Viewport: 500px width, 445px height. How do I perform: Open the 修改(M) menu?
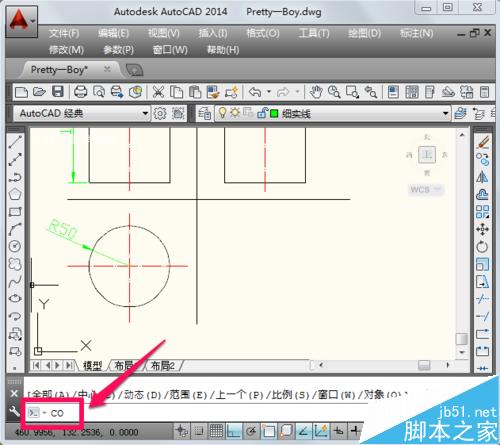(x=66, y=50)
